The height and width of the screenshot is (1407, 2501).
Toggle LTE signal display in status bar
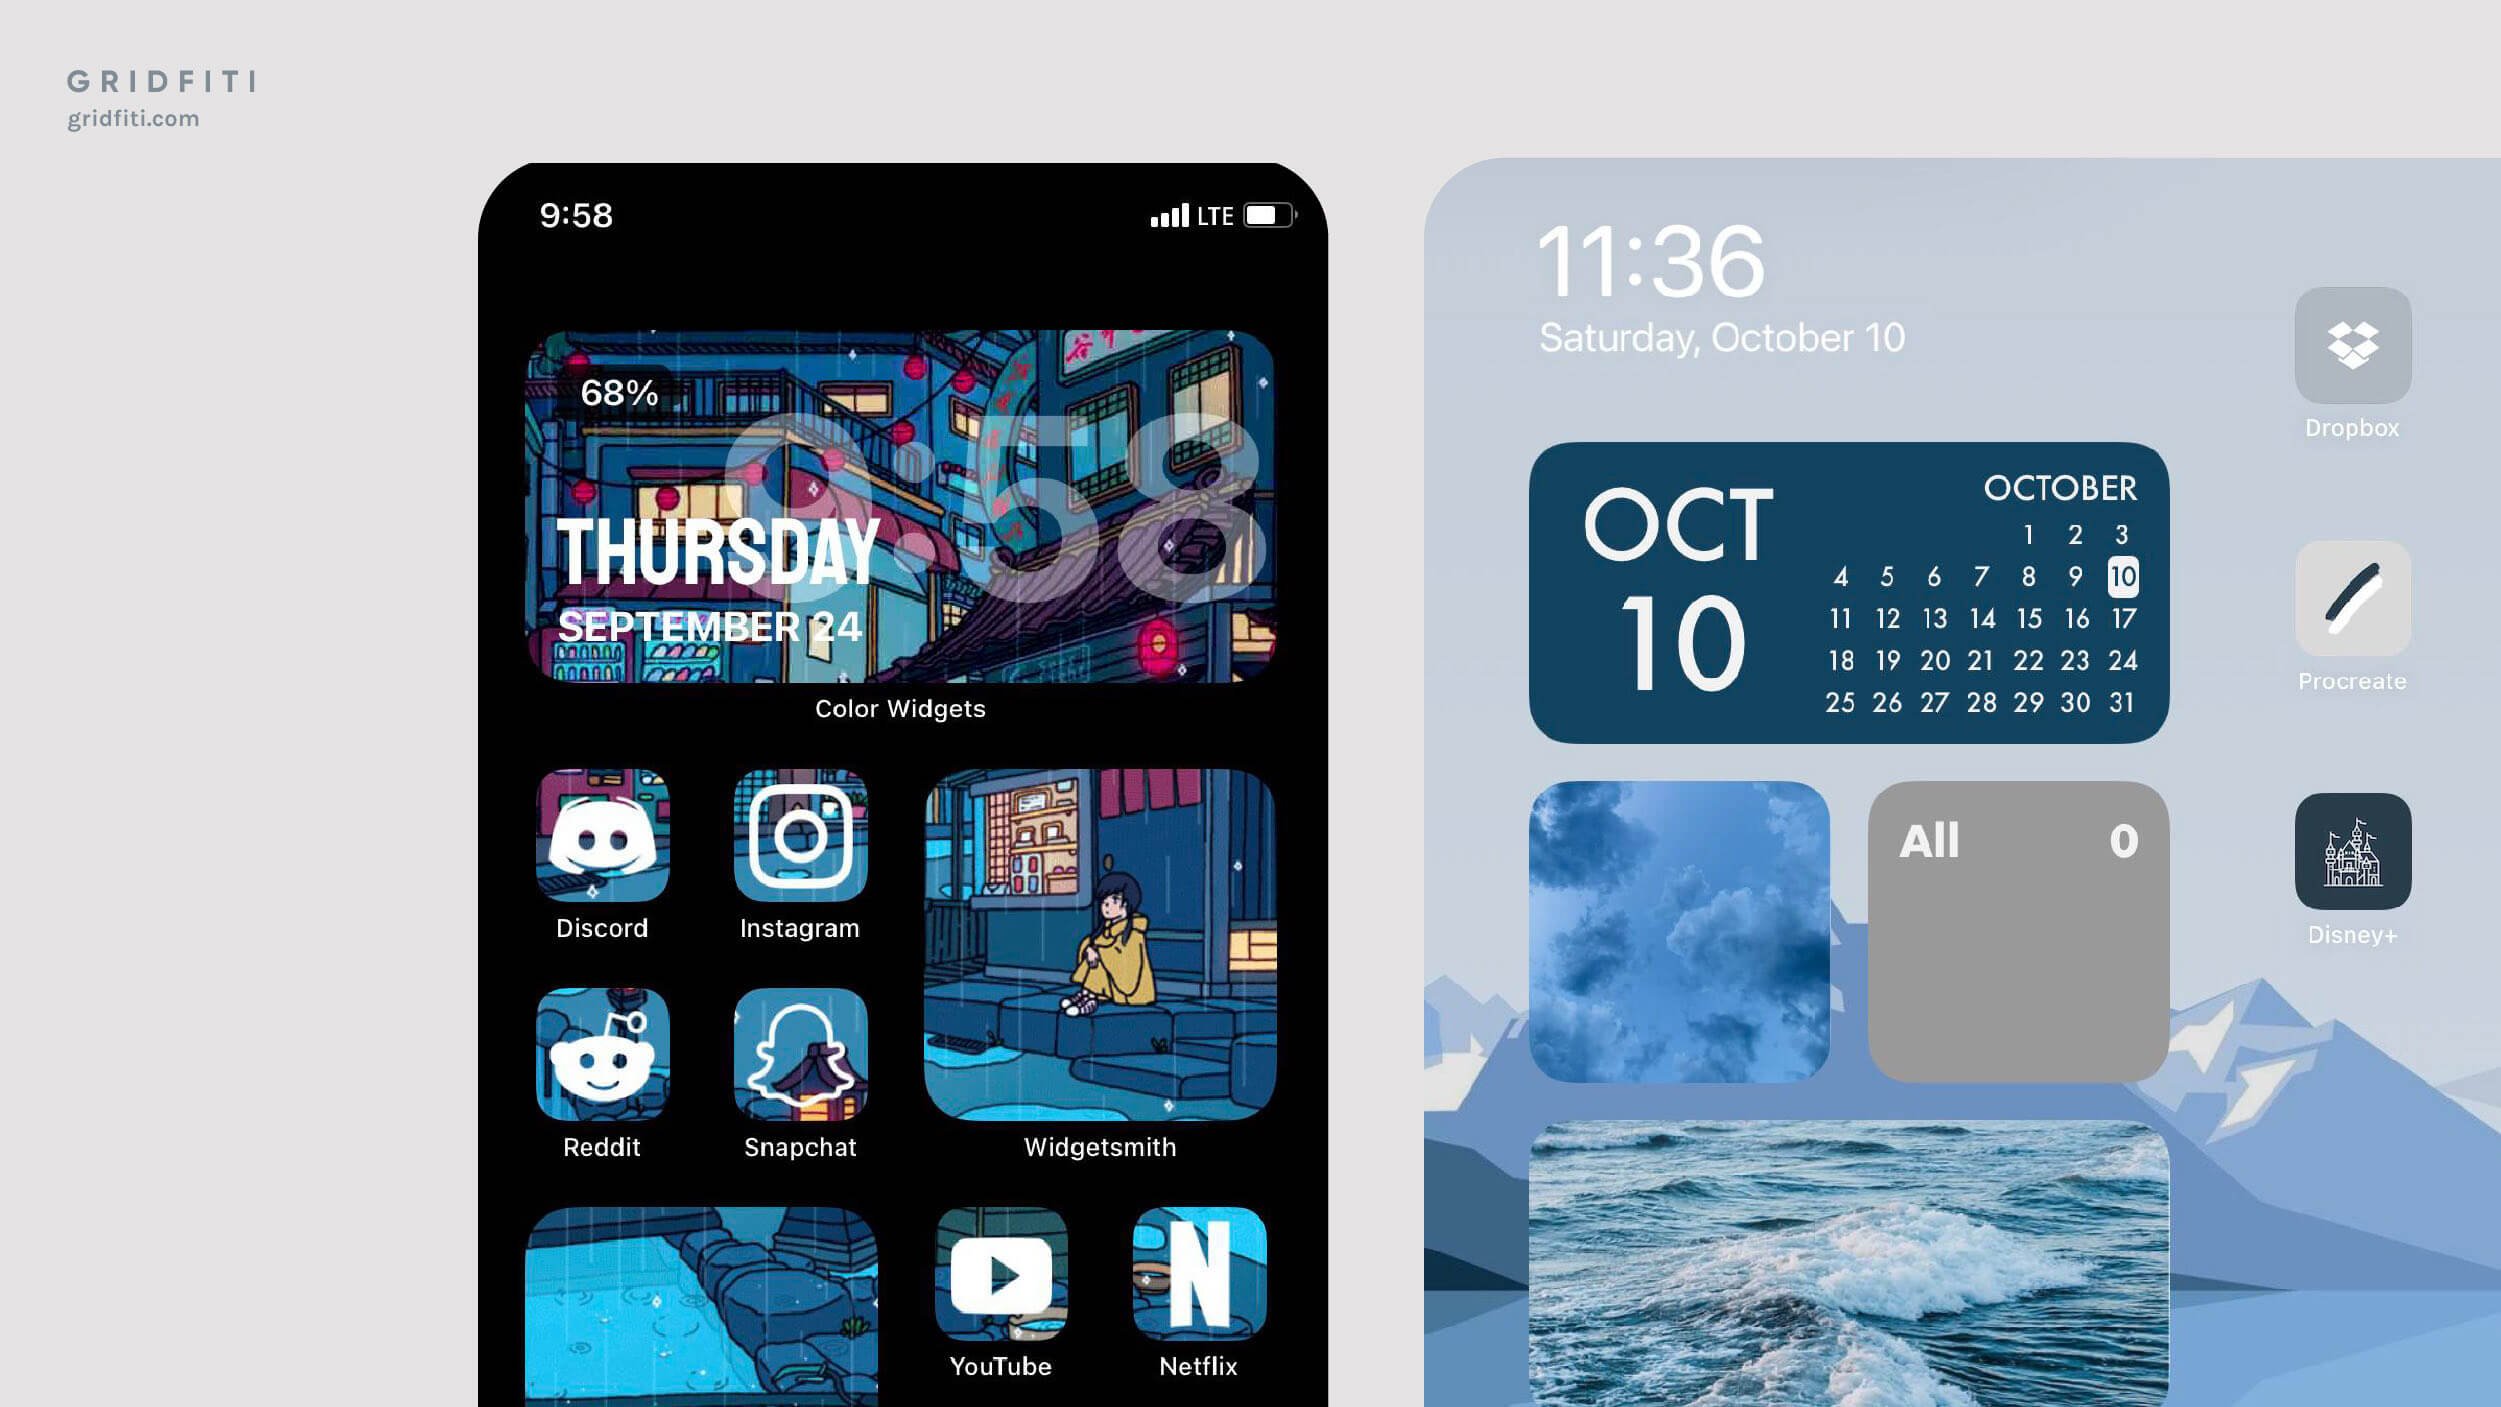coord(1214,213)
